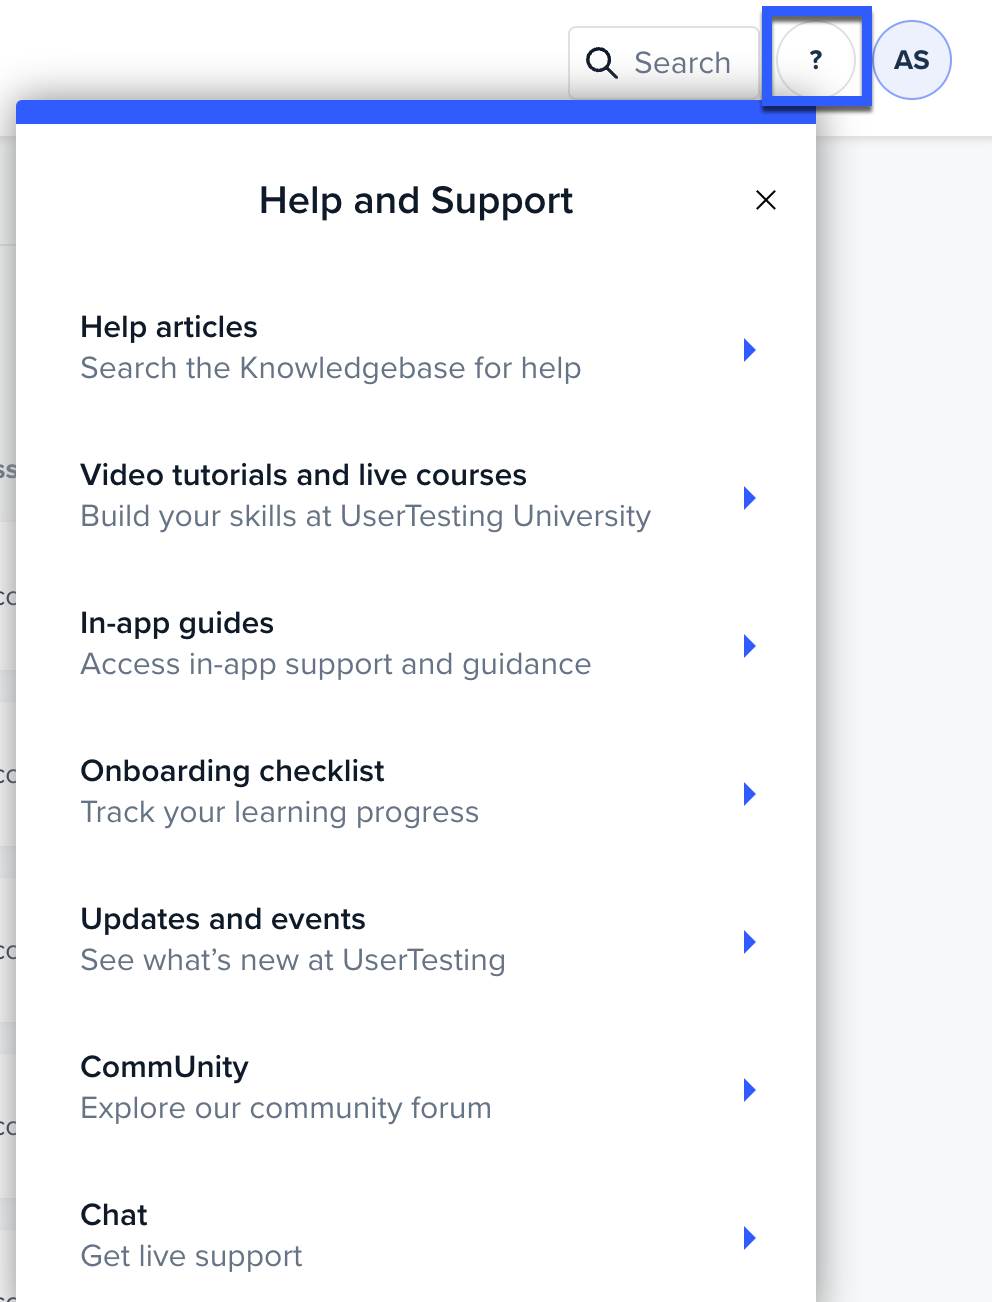Click the Chat arrow icon

[750, 1237]
